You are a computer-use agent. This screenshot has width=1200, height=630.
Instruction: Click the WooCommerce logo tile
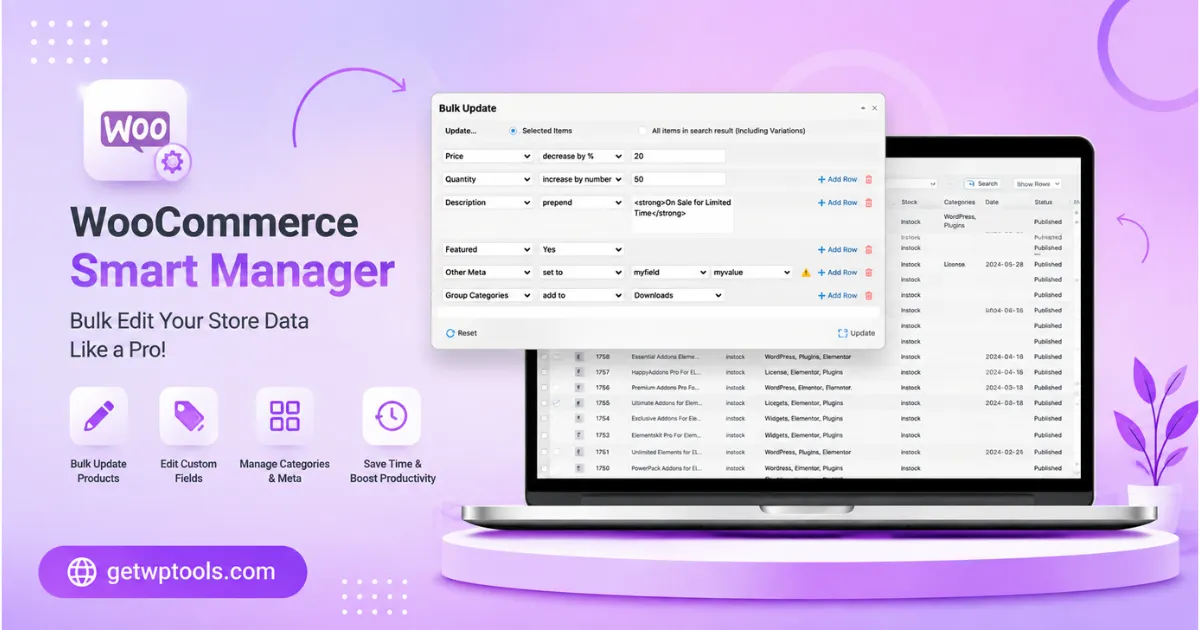tap(136, 131)
